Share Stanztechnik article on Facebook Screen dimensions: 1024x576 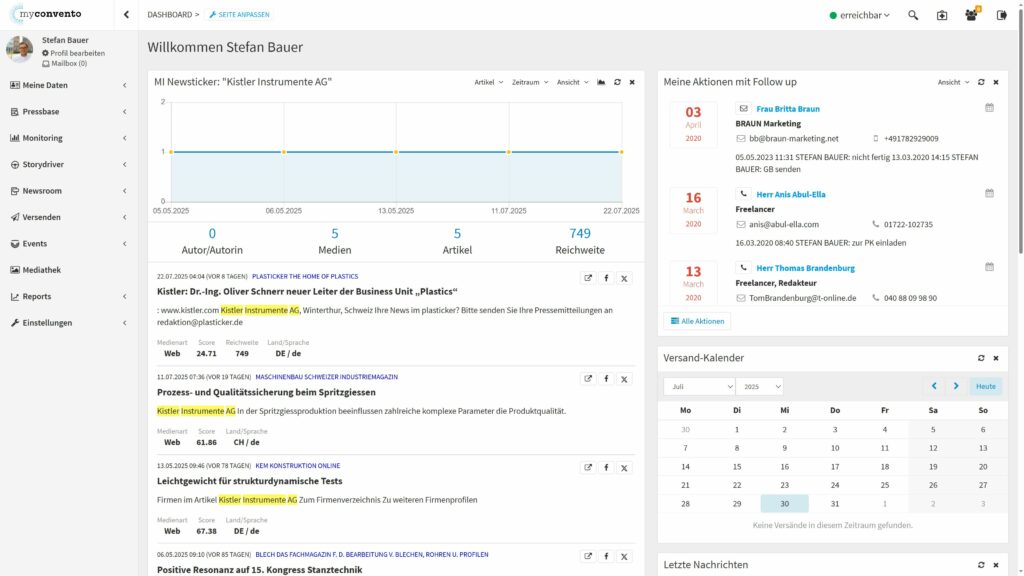tap(606, 556)
